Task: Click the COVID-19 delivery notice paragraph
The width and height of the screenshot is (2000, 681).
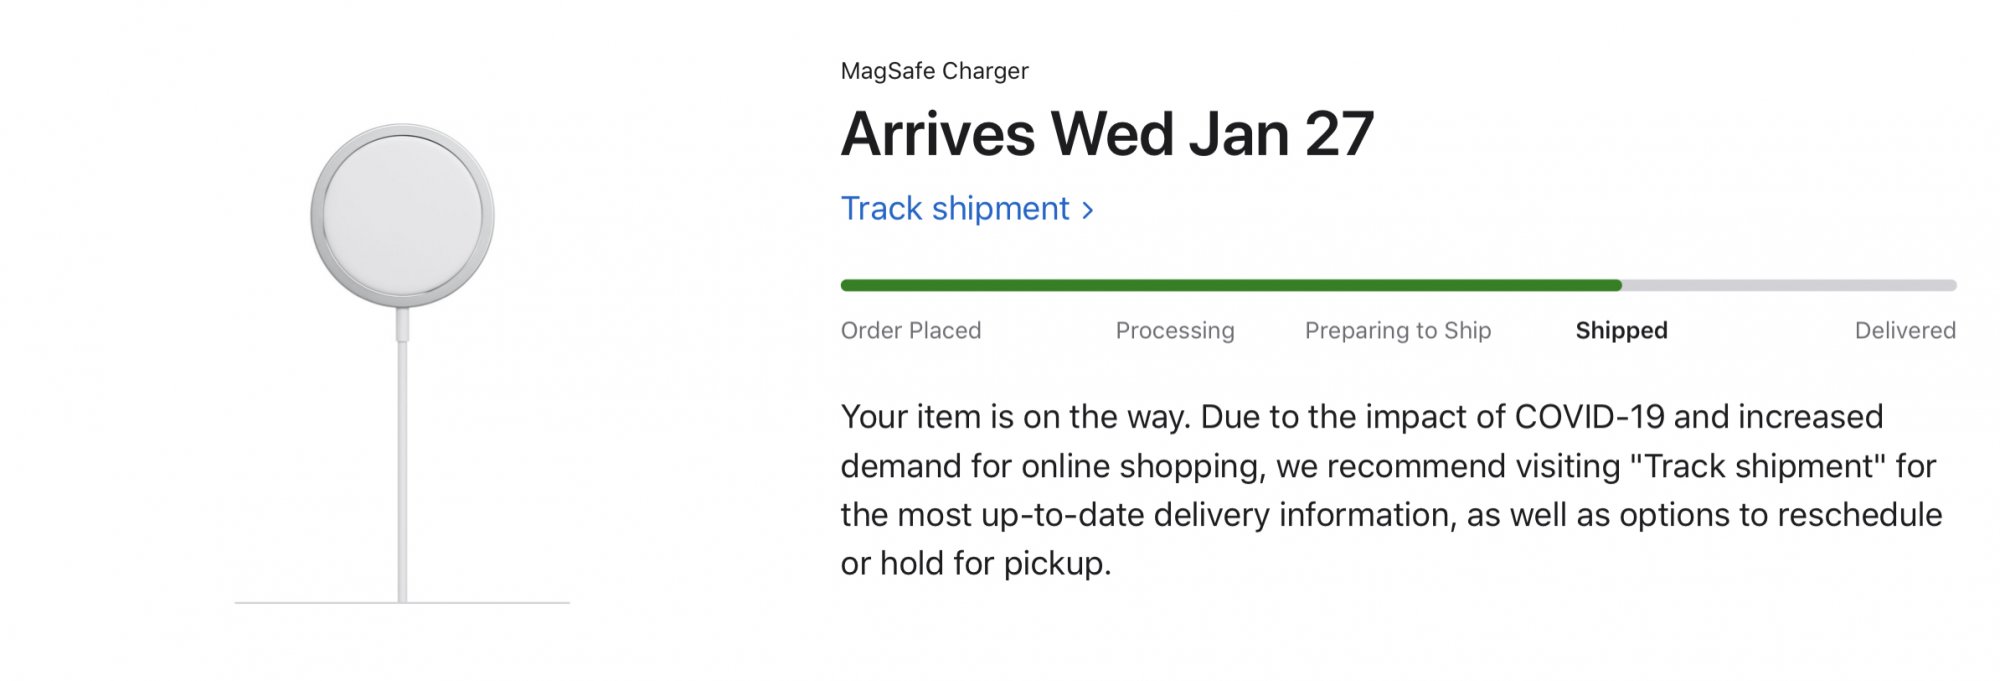Action: coord(1391,490)
